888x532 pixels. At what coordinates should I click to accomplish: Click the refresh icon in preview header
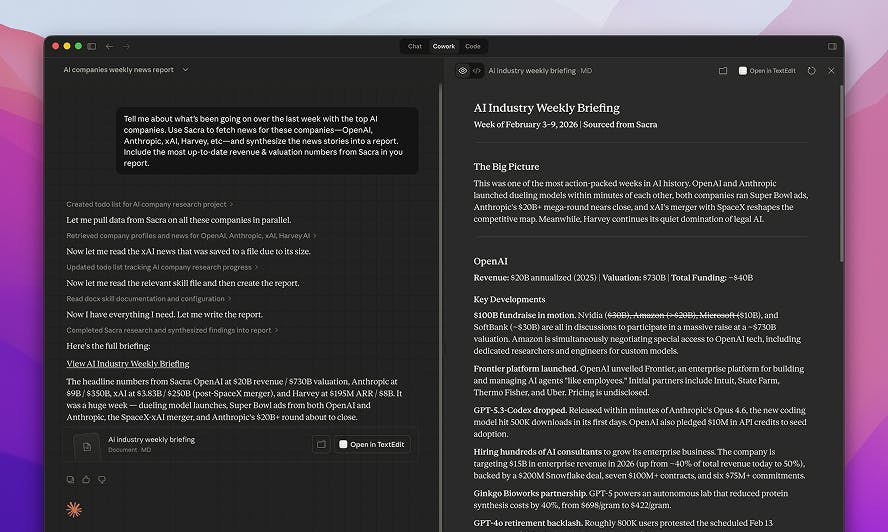(x=811, y=71)
